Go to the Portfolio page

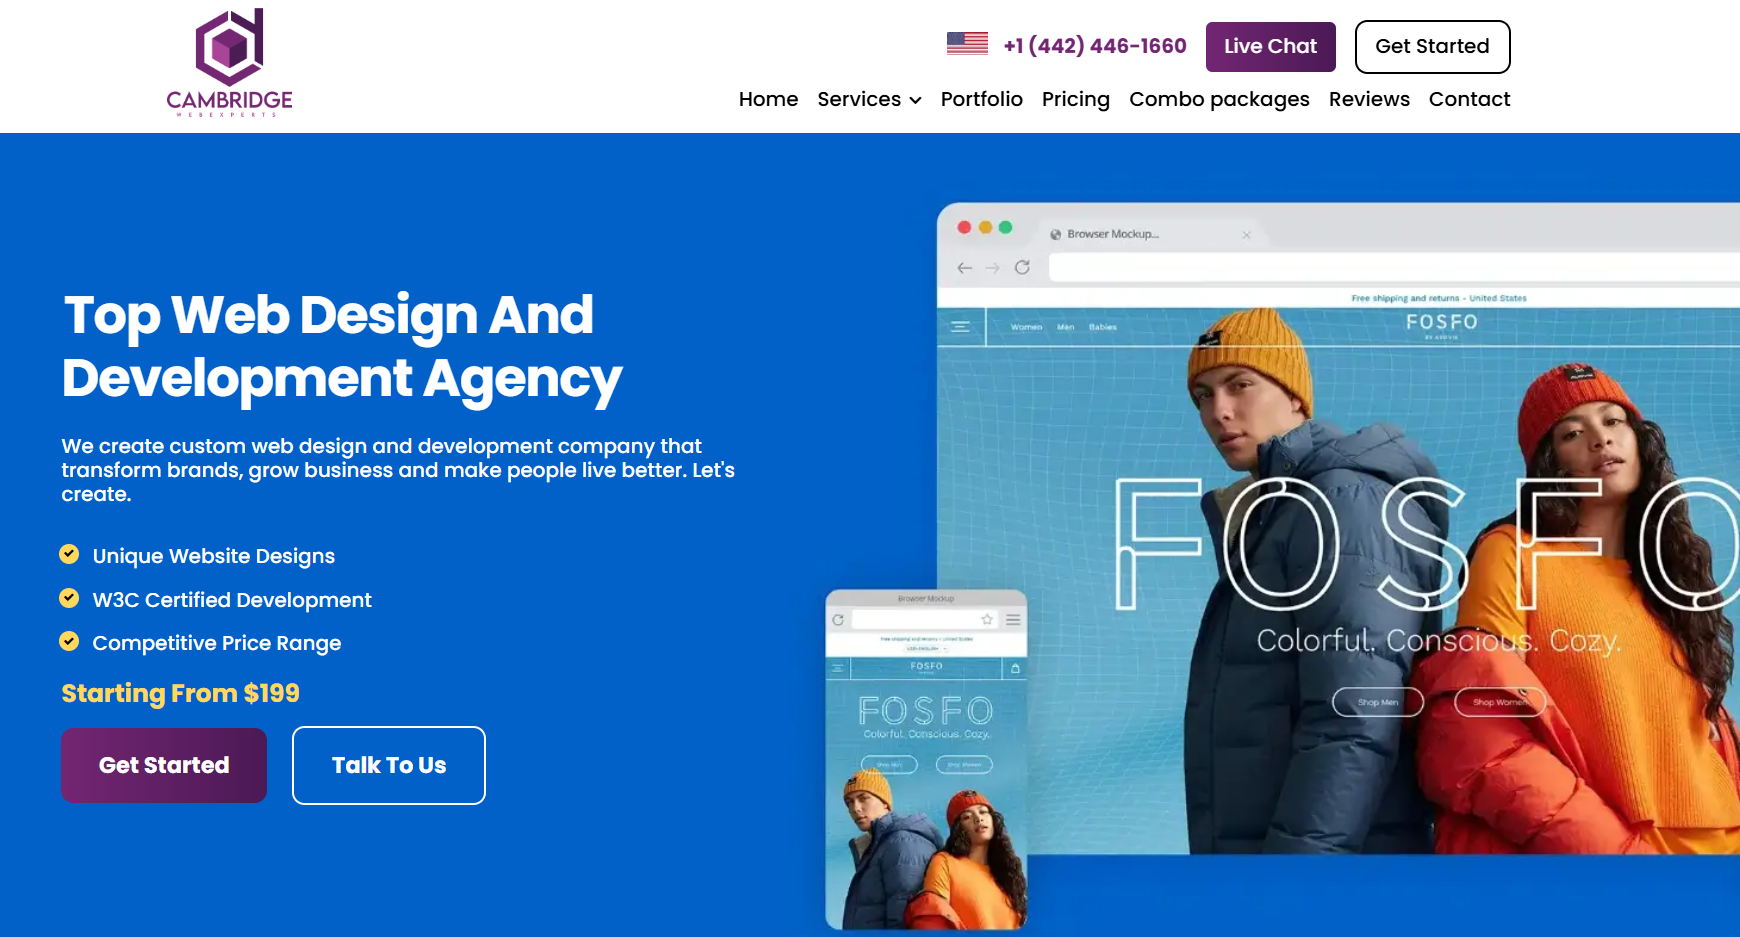tap(981, 99)
